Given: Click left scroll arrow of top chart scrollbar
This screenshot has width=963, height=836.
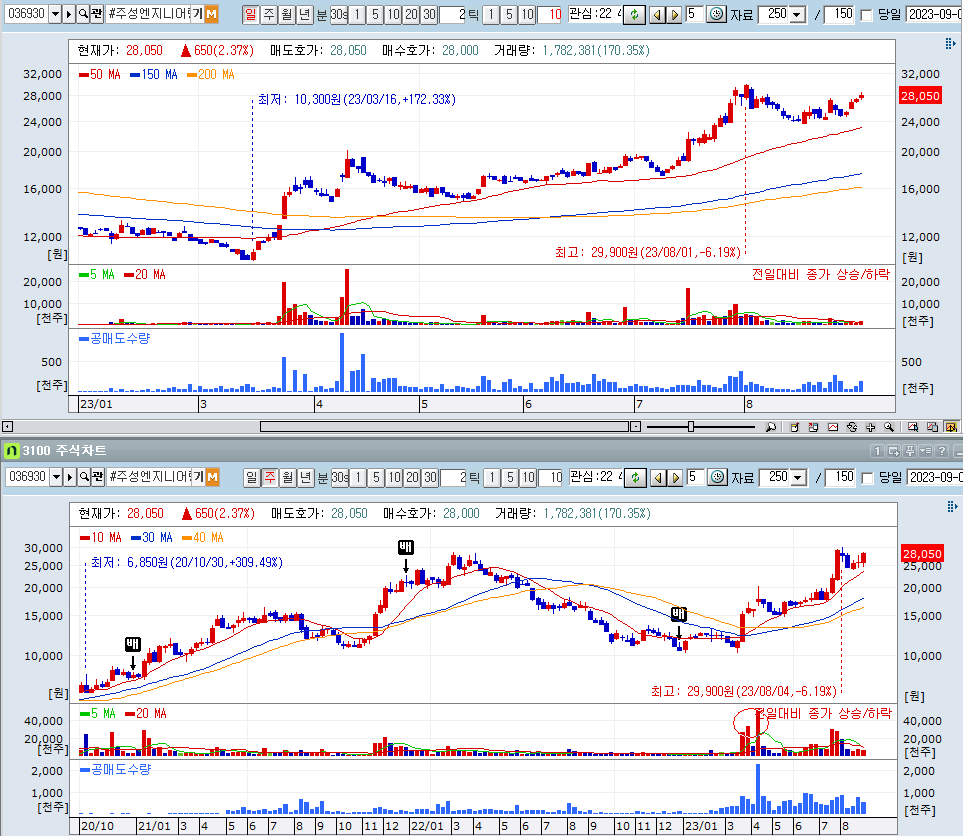Looking at the screenshot, I should (x=7, y=426).
